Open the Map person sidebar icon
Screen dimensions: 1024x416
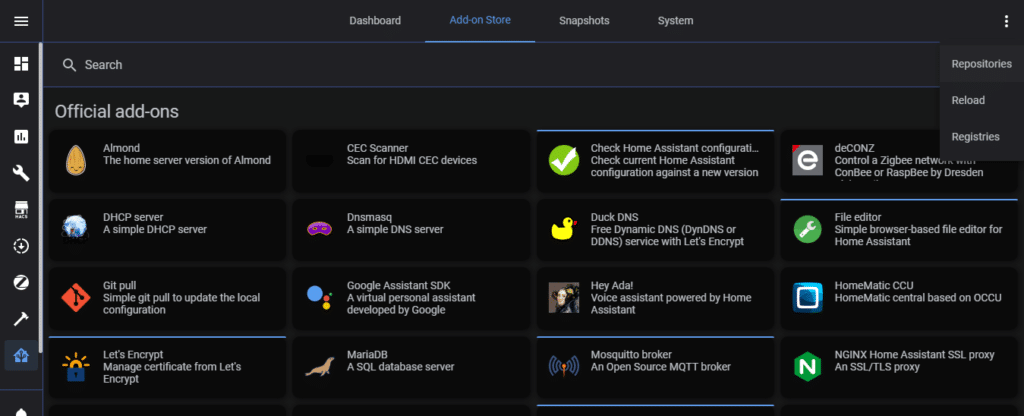point(21,100)
